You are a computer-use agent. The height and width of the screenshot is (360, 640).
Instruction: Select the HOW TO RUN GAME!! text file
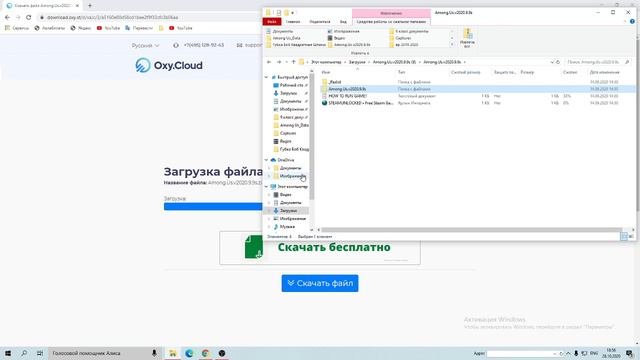coord(348,96)
